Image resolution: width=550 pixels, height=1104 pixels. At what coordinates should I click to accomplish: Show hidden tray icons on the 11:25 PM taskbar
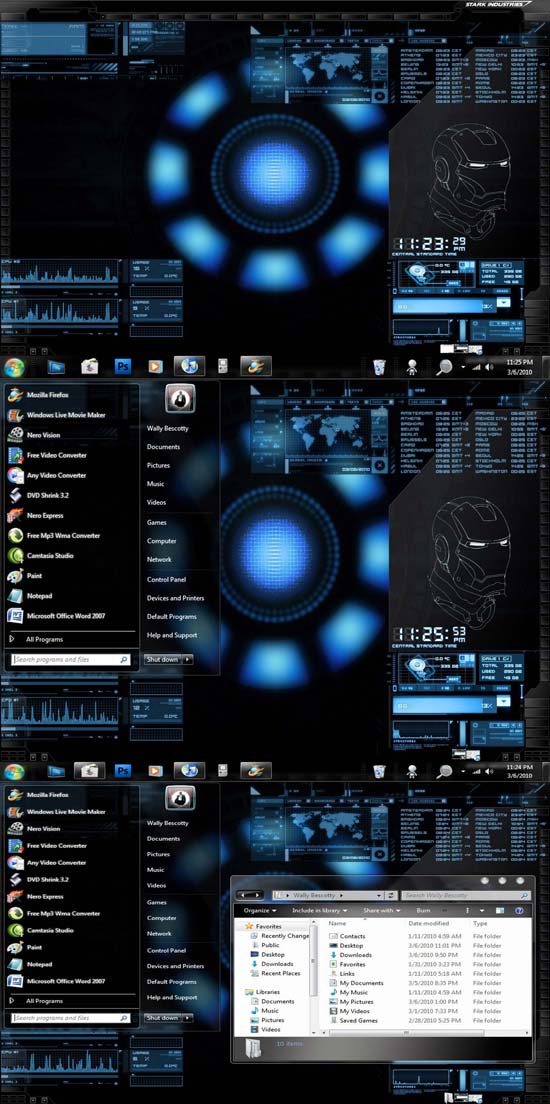click(463, 367)
